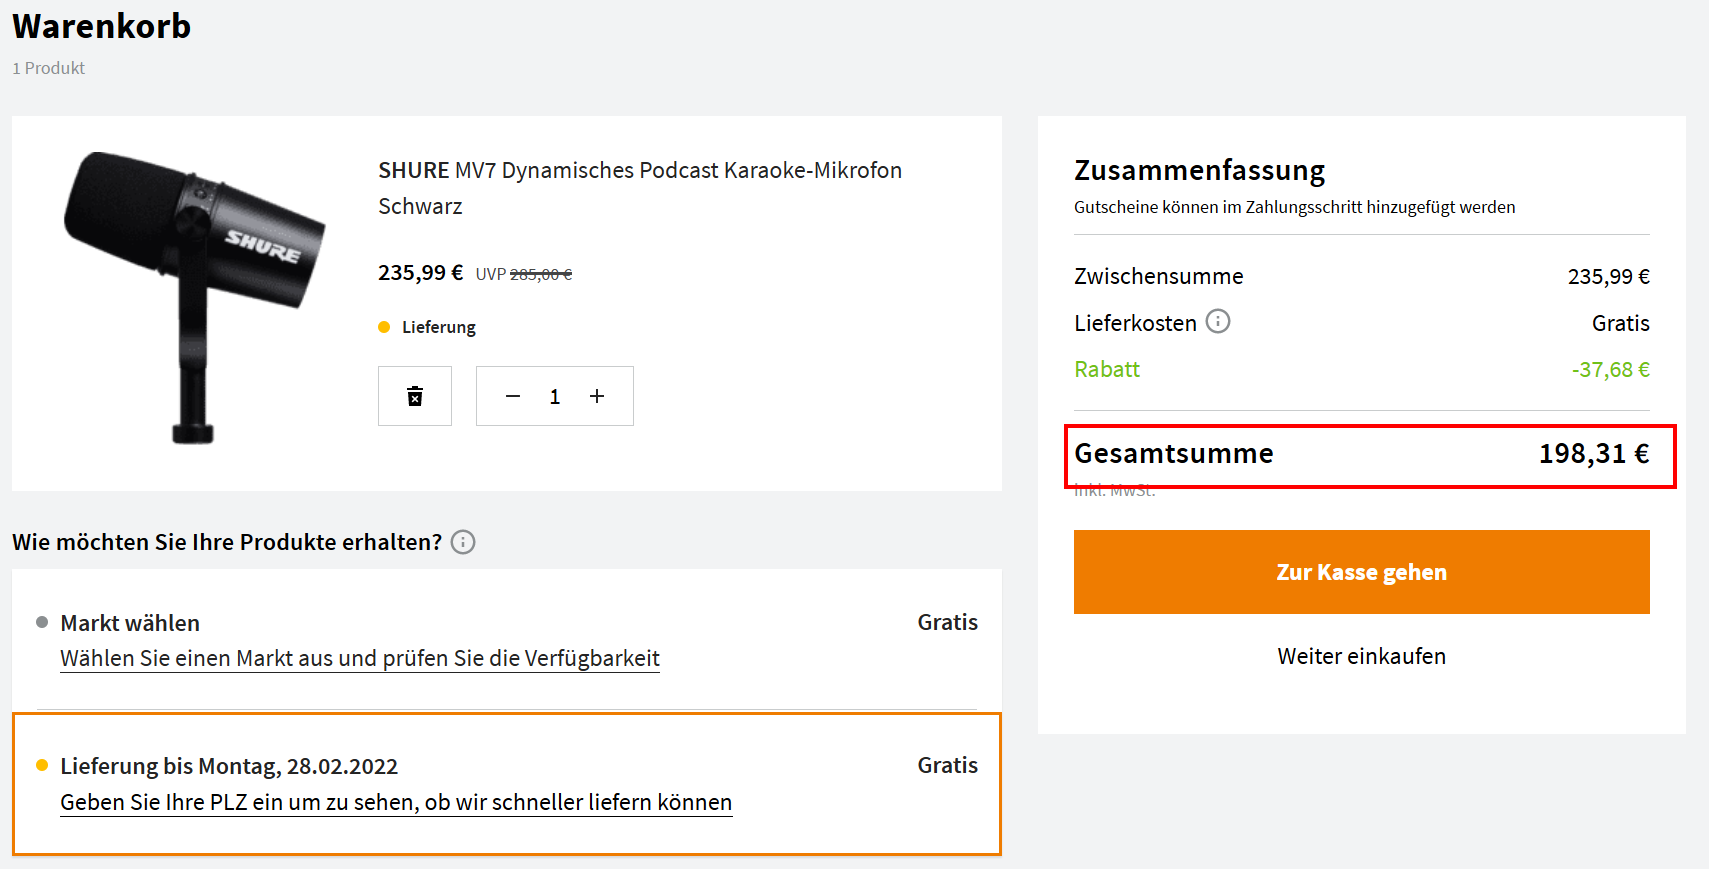This screenshot has height=869, width=1709.
Task: Click the crossed-out UVP price
Action: 541,274
